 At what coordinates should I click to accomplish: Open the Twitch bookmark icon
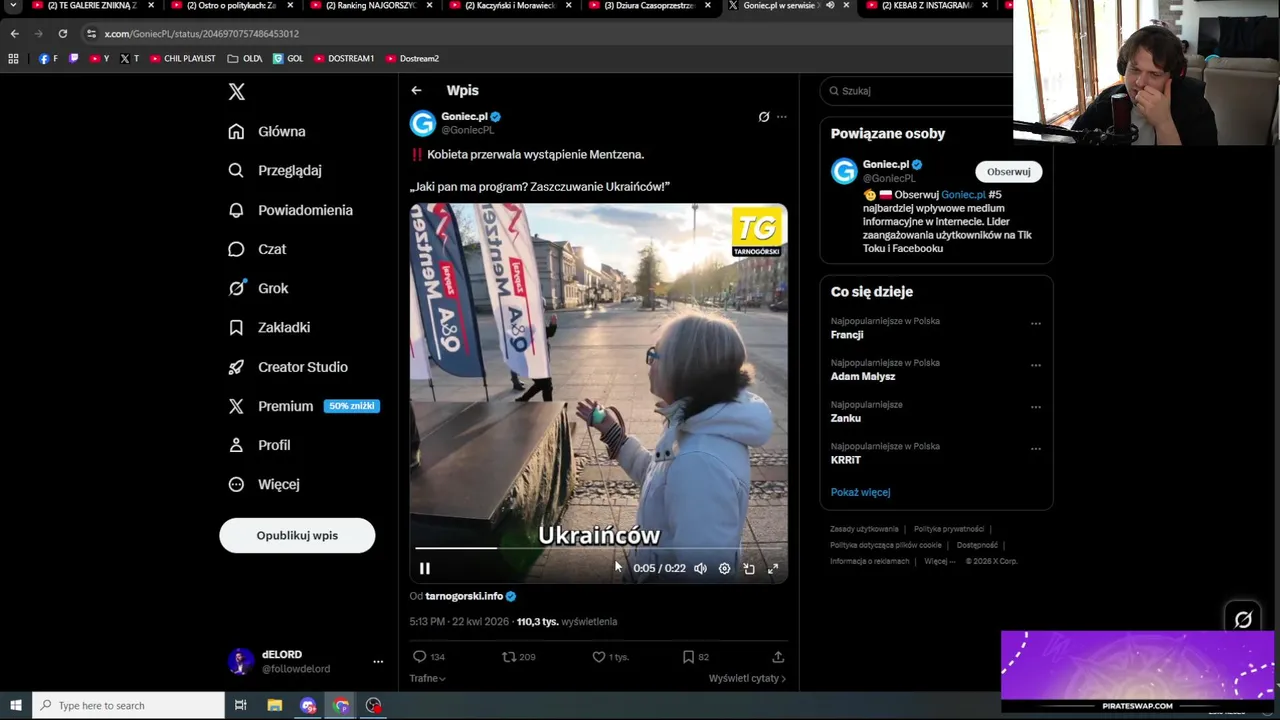[73, 58]
